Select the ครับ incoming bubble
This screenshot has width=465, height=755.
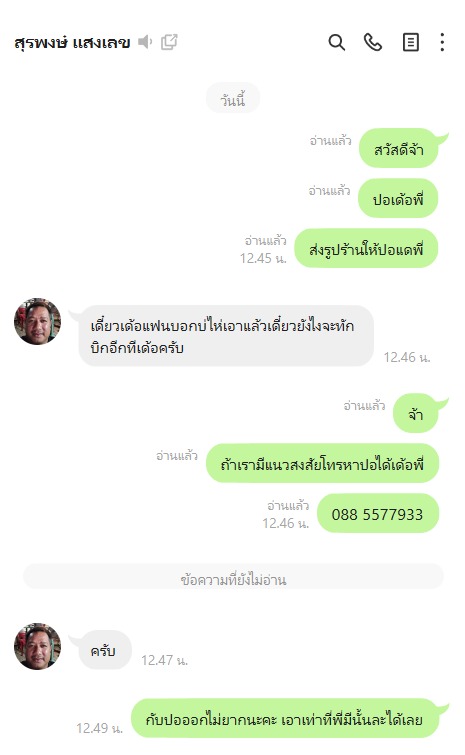click(x=103, y=651)
